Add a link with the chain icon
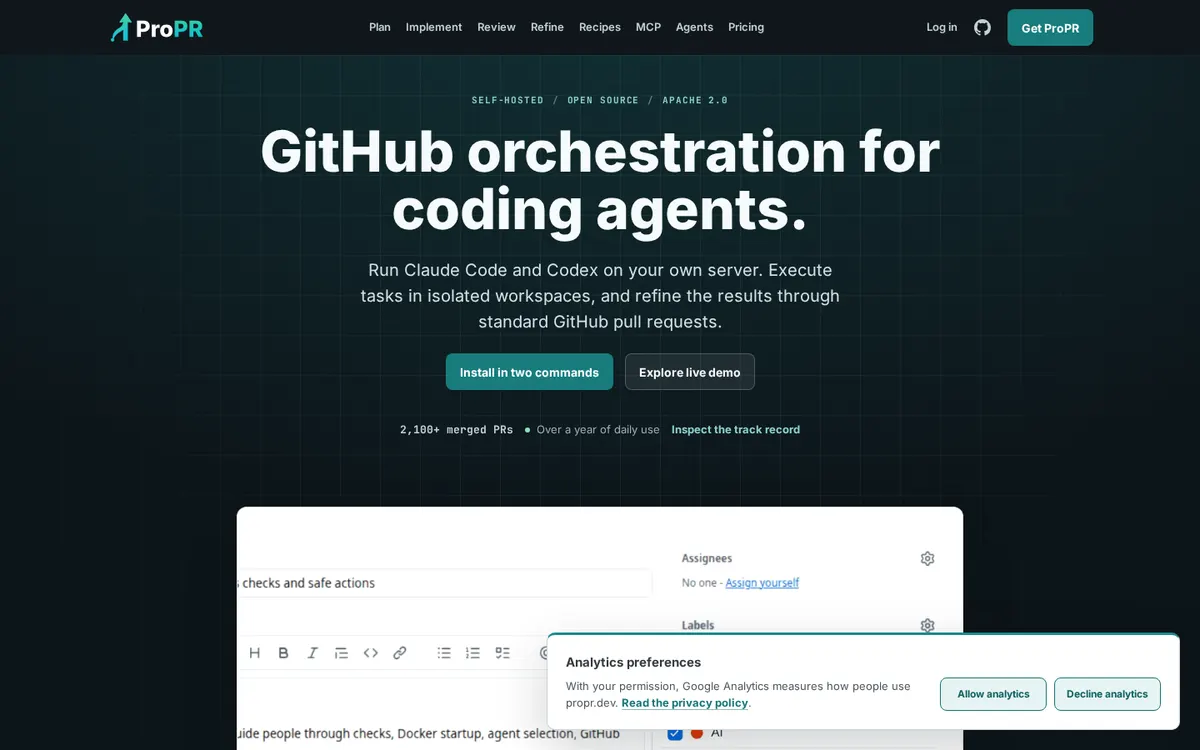Screen dimensions: 1200x750 [399, 653]
